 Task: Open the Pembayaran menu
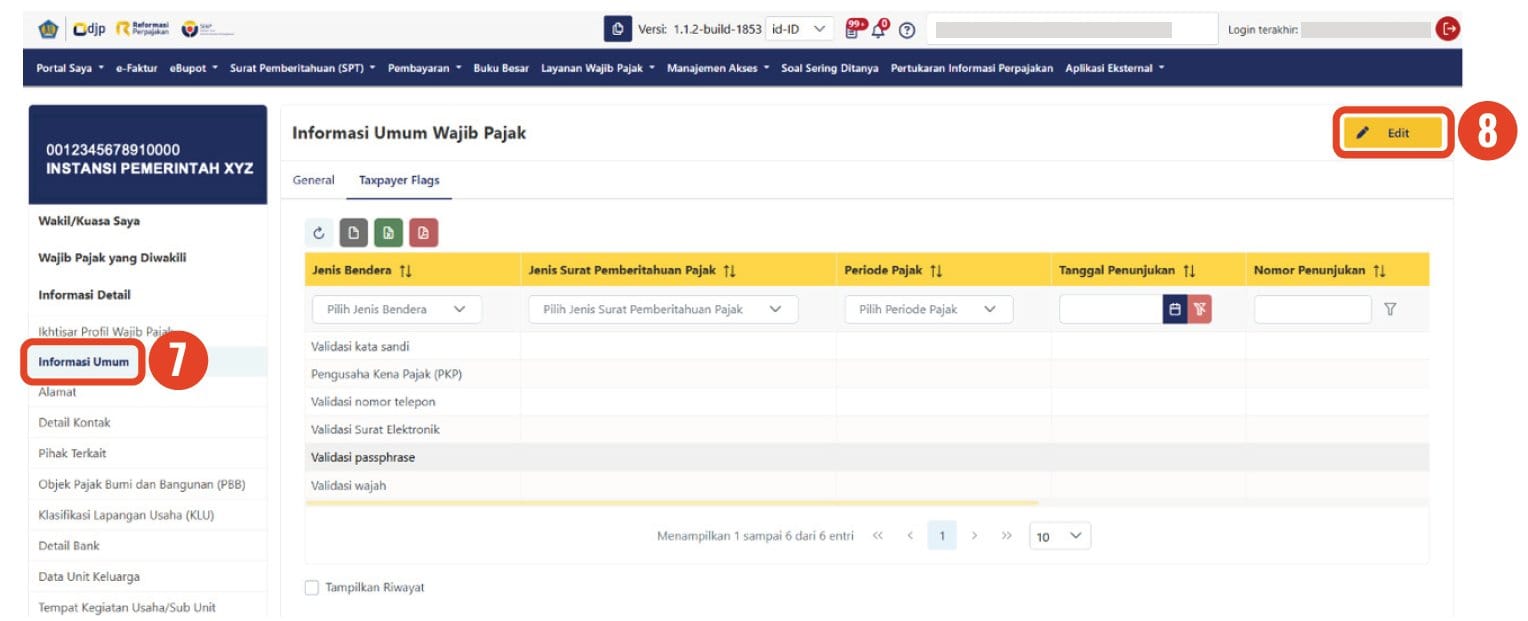tap(425, 68)
